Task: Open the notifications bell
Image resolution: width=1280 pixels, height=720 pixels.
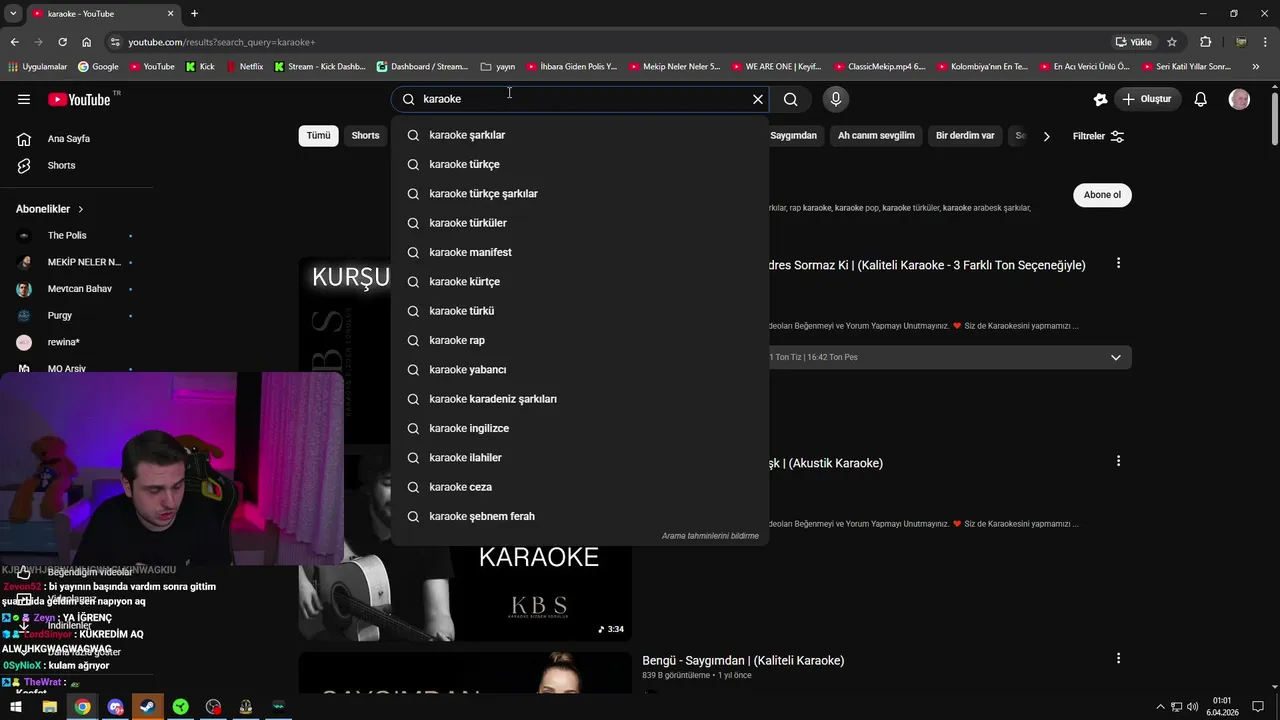Action: [x=1201, y=99]
